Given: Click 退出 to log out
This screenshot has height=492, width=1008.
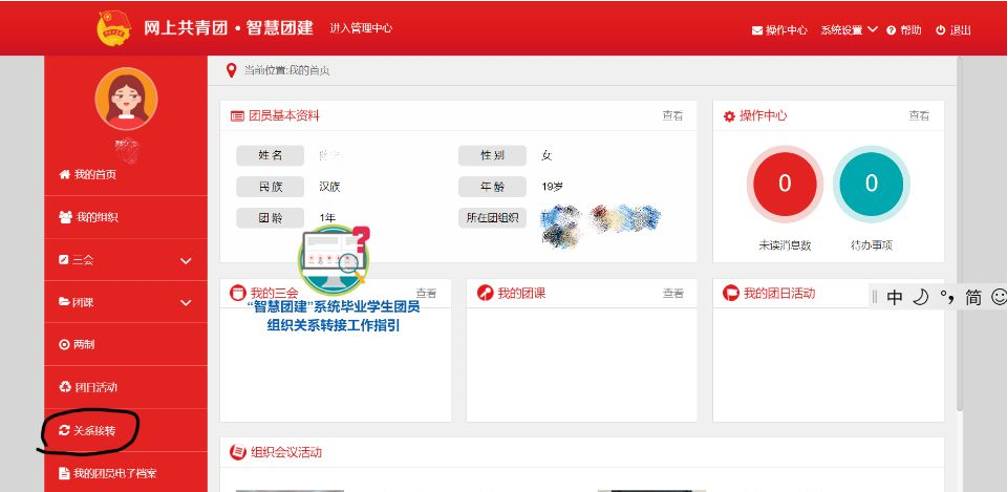Looking at the screenshot, I should 953,30.
